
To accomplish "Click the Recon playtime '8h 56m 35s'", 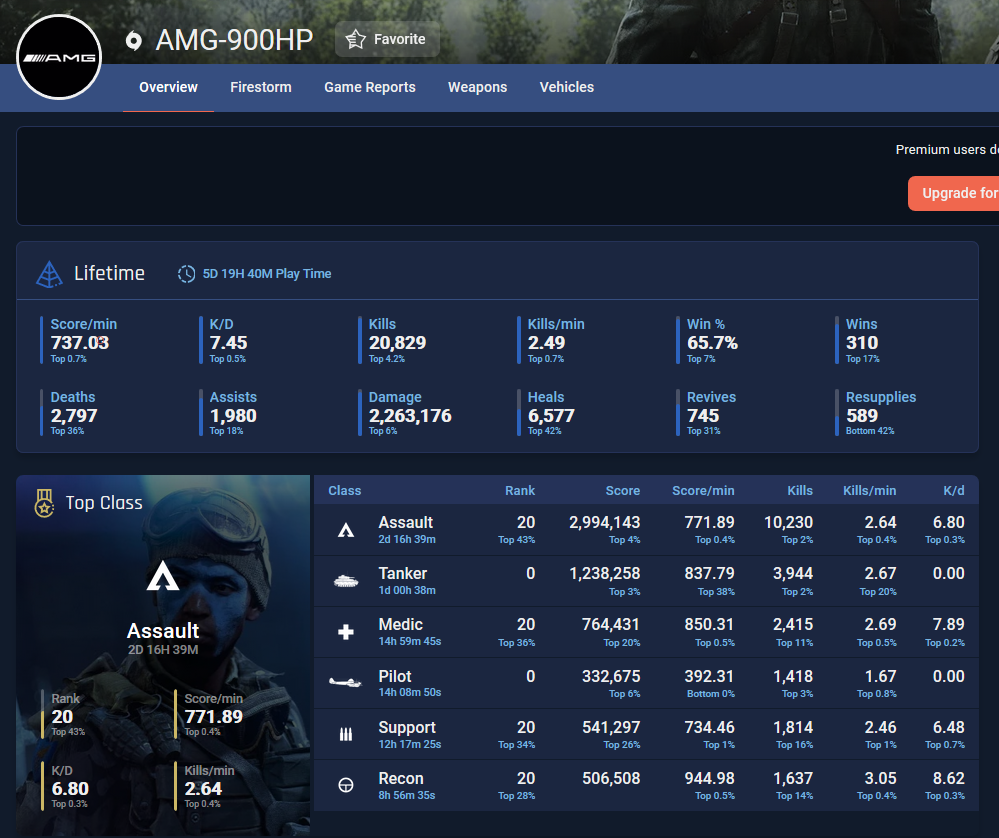I will click(x=406, y=795).
